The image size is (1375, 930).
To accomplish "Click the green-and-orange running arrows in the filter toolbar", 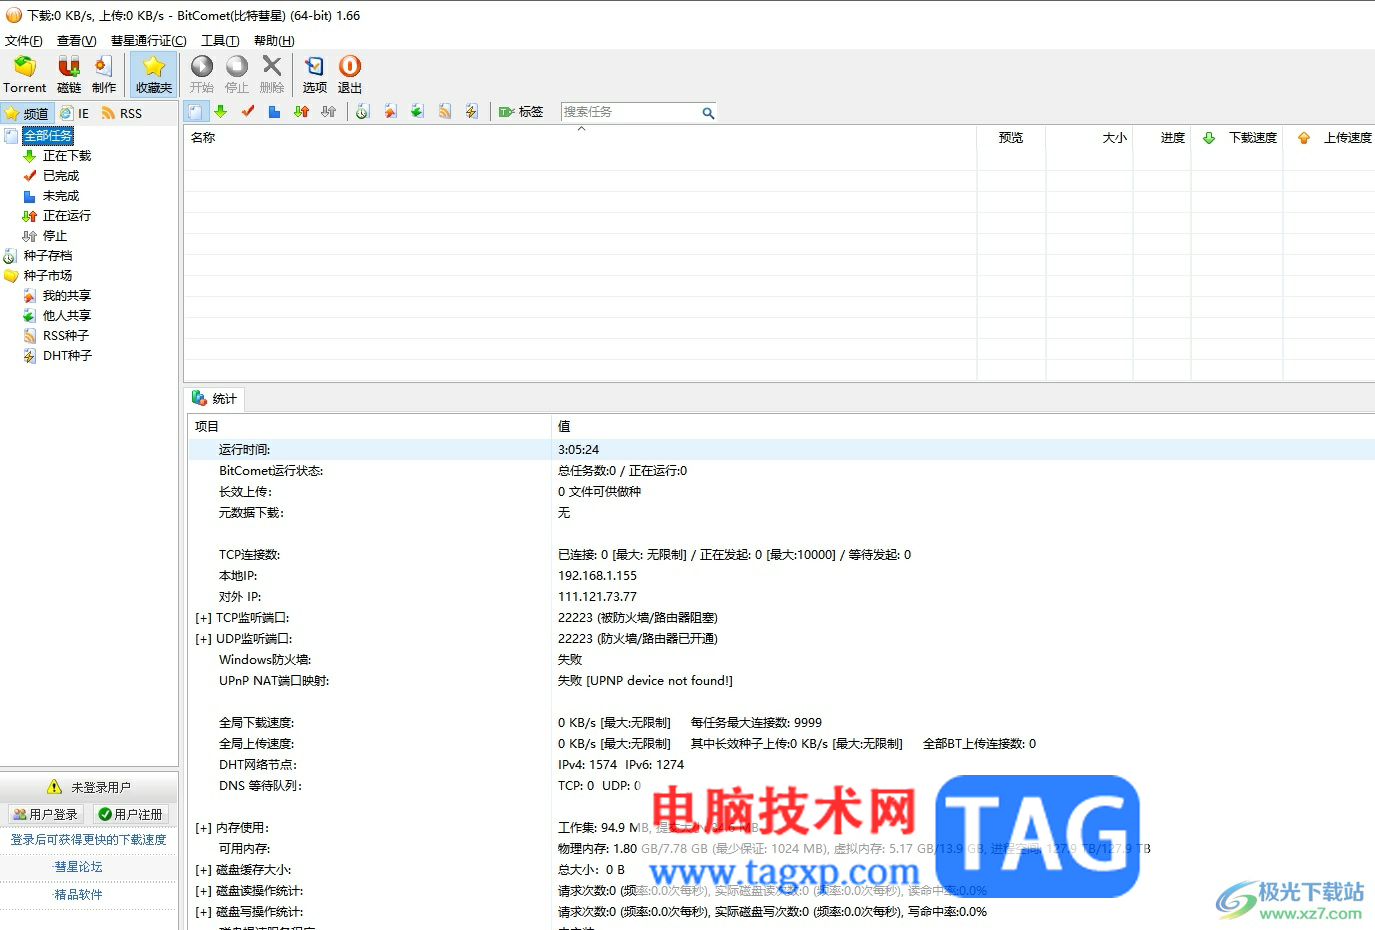I will coord(301,112).
